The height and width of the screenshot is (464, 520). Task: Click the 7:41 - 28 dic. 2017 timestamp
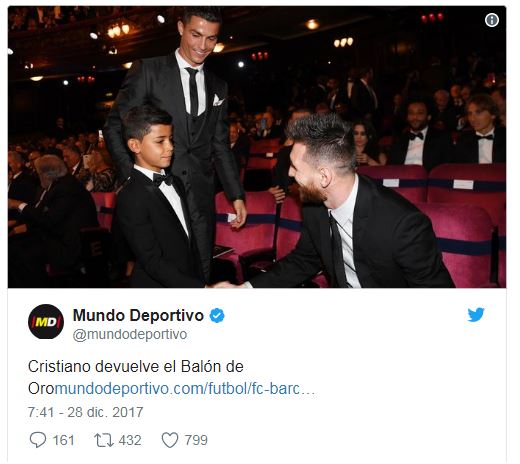click(x=85, y=412)
